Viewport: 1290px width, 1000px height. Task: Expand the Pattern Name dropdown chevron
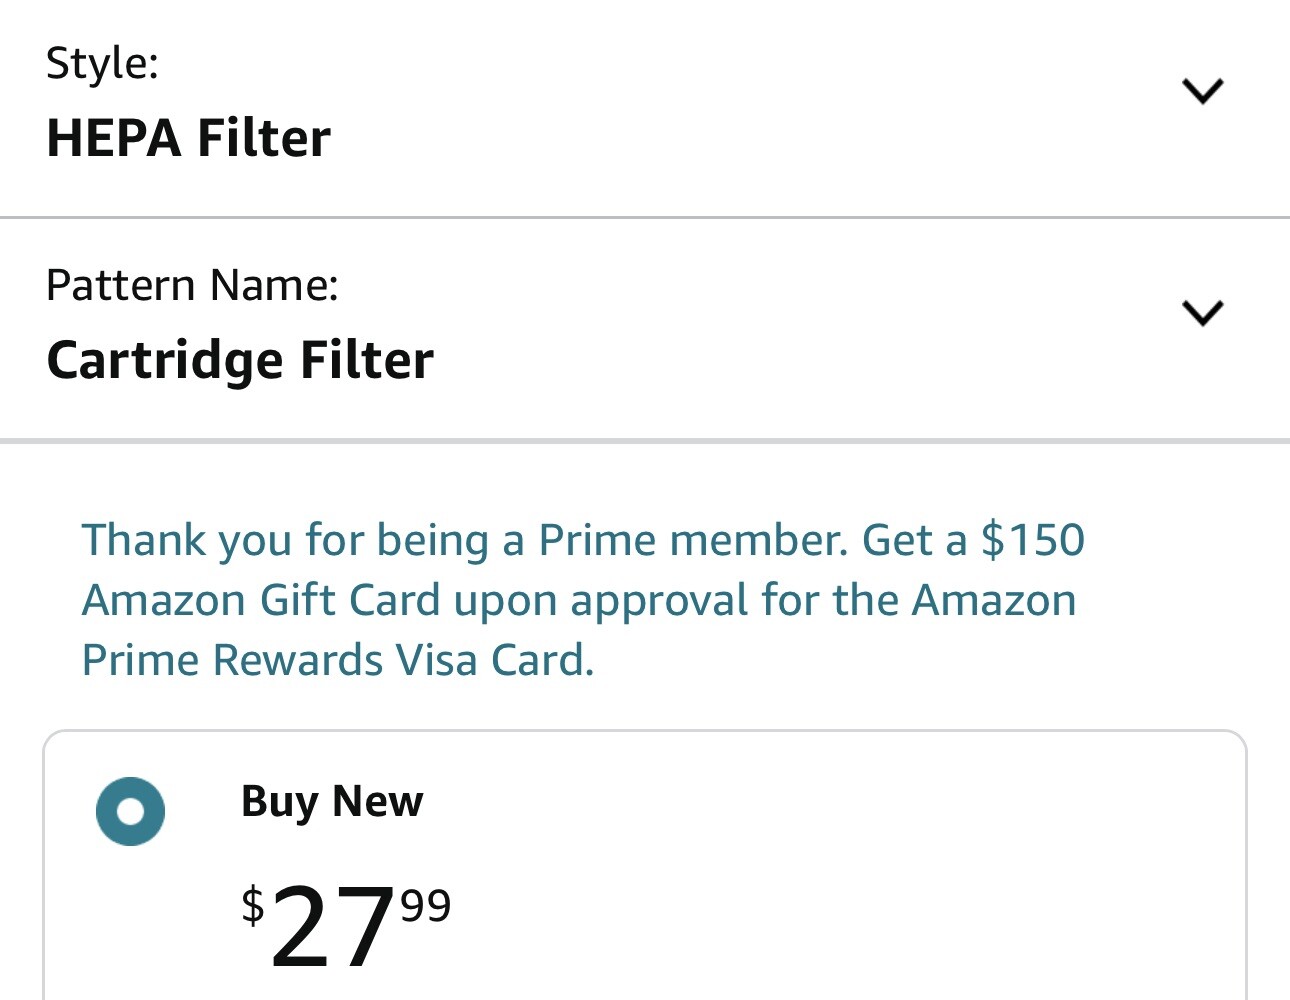(1202, 313)
